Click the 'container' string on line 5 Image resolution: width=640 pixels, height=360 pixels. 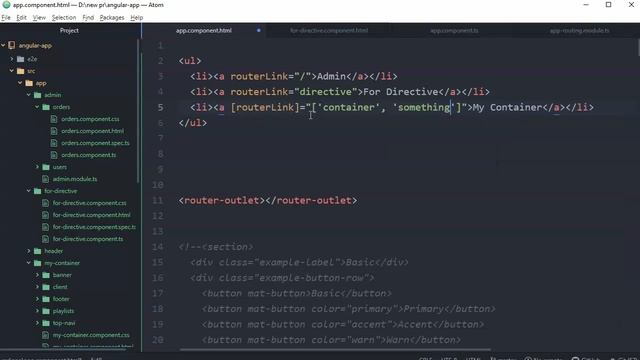pos(349,107)
